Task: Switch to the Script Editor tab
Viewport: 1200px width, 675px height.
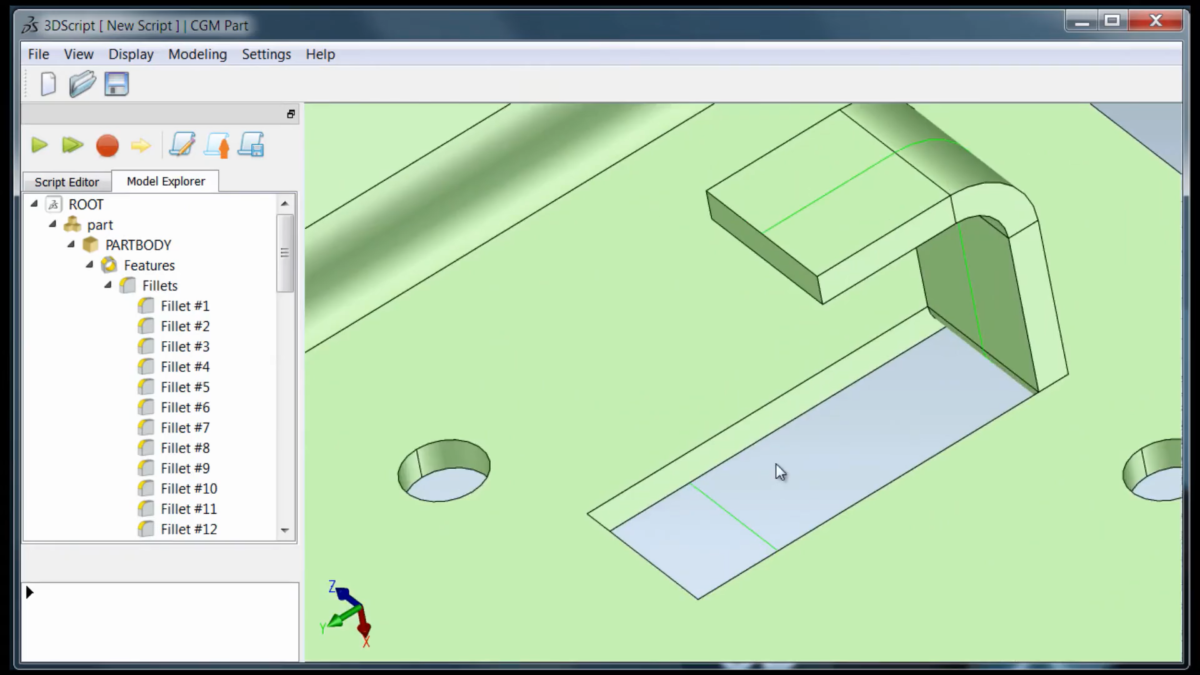Action: (x=67, y=182)
